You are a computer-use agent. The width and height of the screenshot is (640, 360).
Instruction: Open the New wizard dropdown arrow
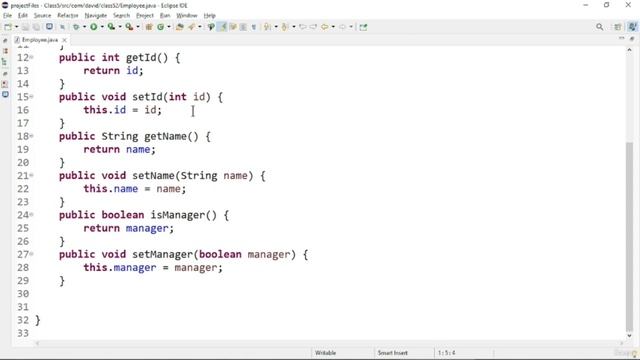click(x=17, y=27)
